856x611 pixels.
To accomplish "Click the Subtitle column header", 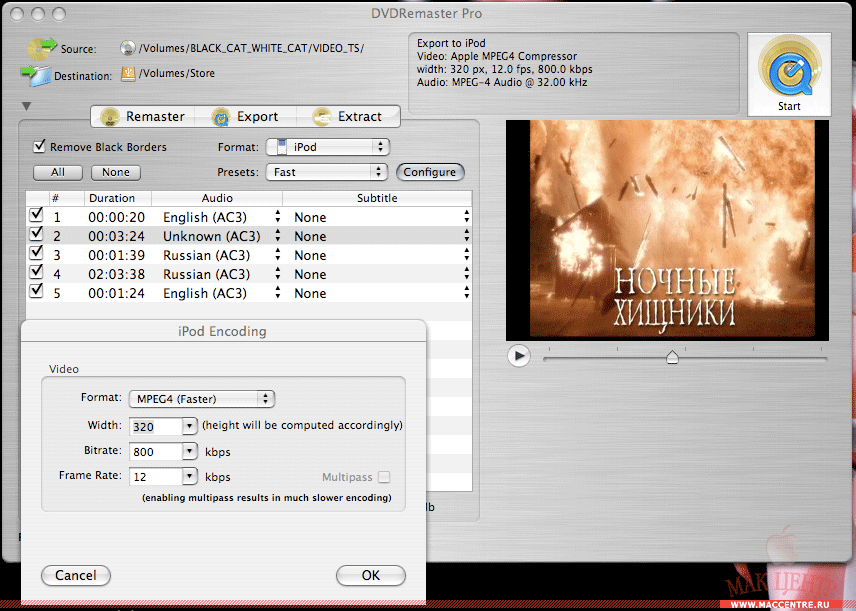I will [377, 198].
